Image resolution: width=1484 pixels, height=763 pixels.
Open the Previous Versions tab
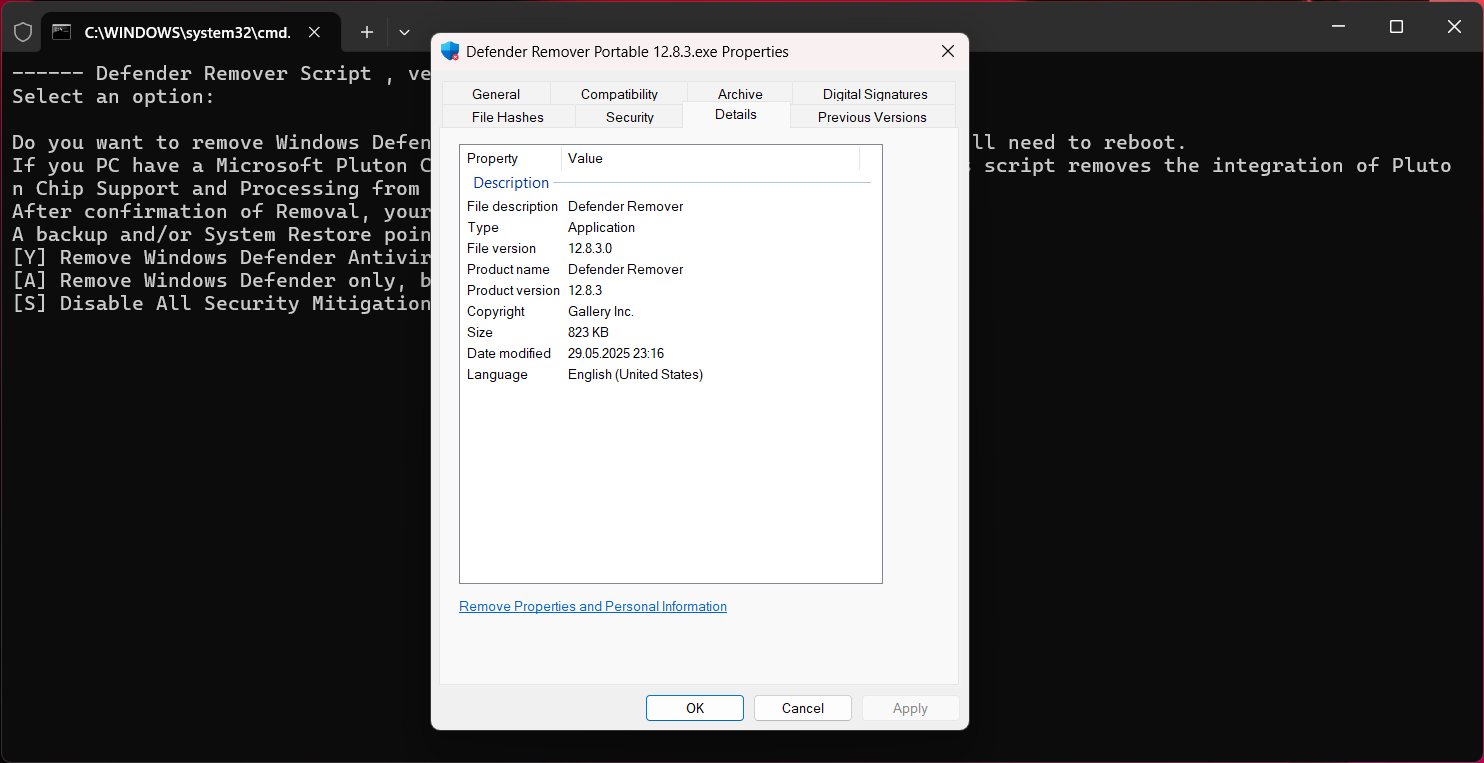tap(872, 117)
